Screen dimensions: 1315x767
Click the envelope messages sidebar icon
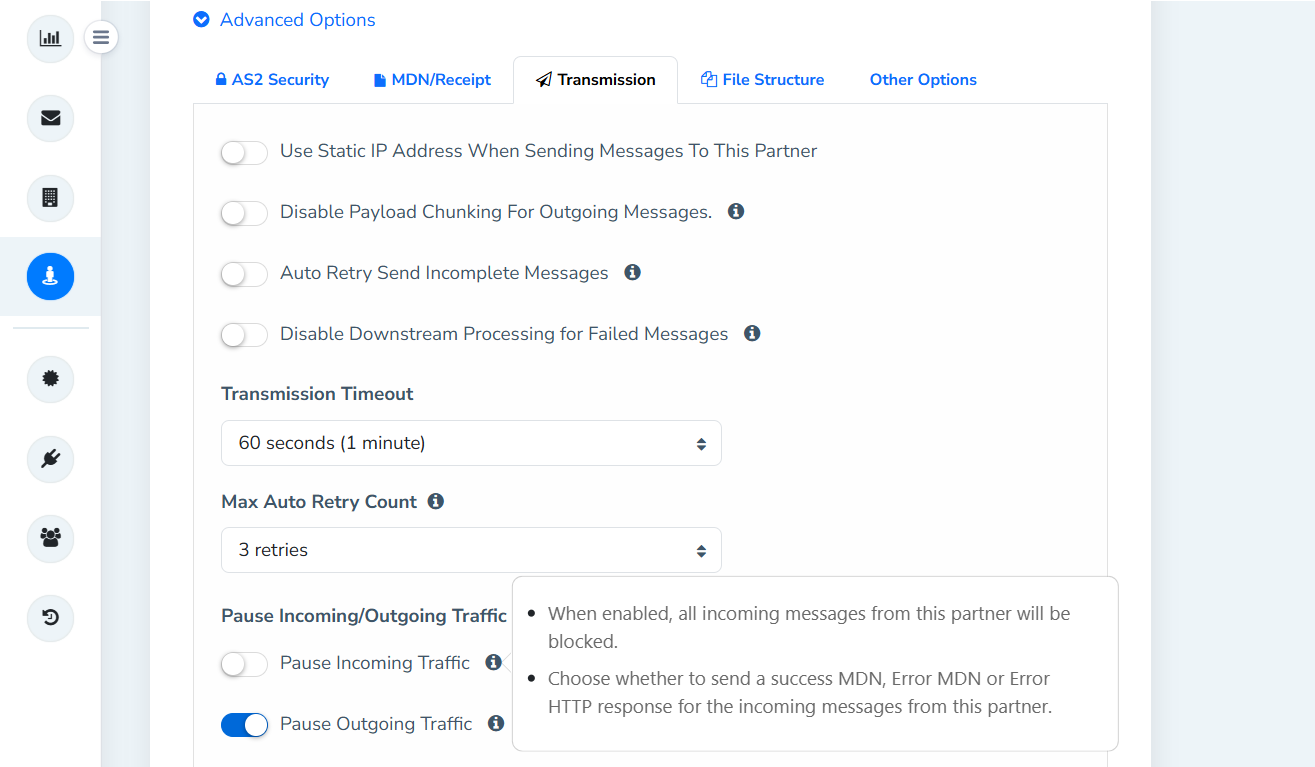click(50, 118)
